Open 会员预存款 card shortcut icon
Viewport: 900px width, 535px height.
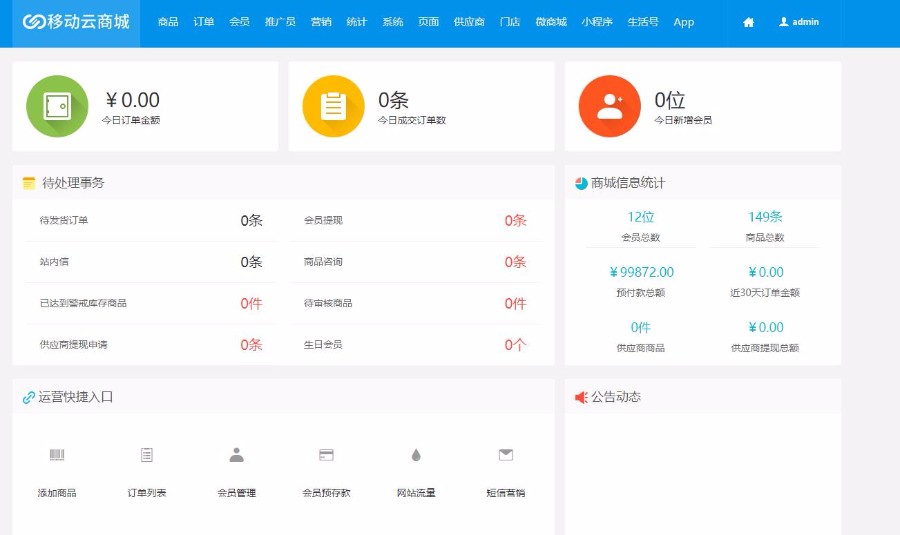pyautogui.click(x=326, y=455)
